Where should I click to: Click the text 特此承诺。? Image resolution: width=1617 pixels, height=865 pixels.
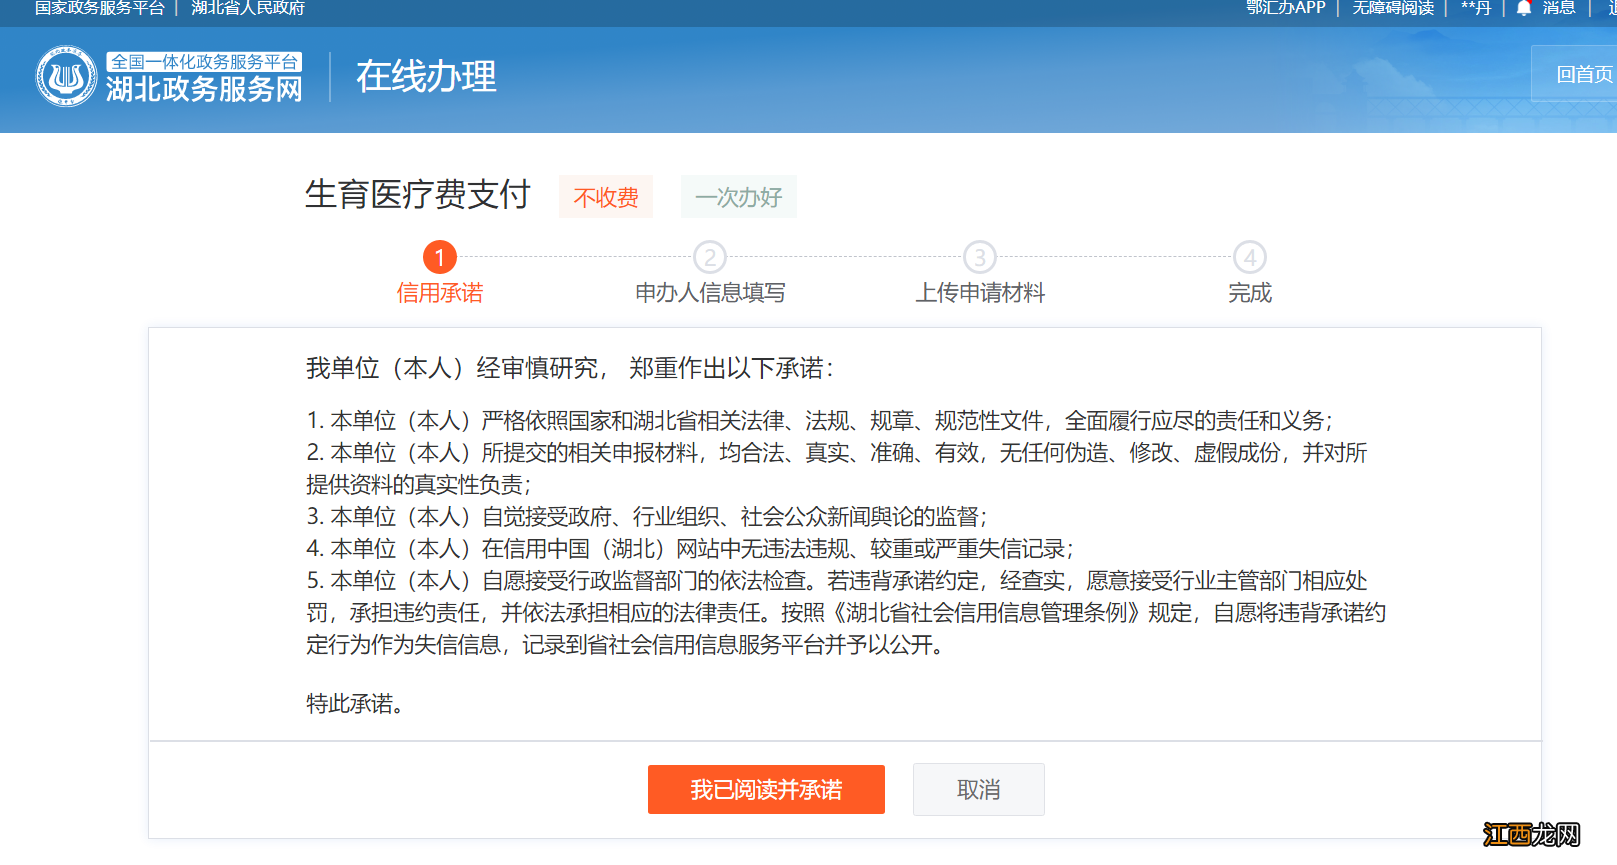pyautogui.click(x=355, y=704)
